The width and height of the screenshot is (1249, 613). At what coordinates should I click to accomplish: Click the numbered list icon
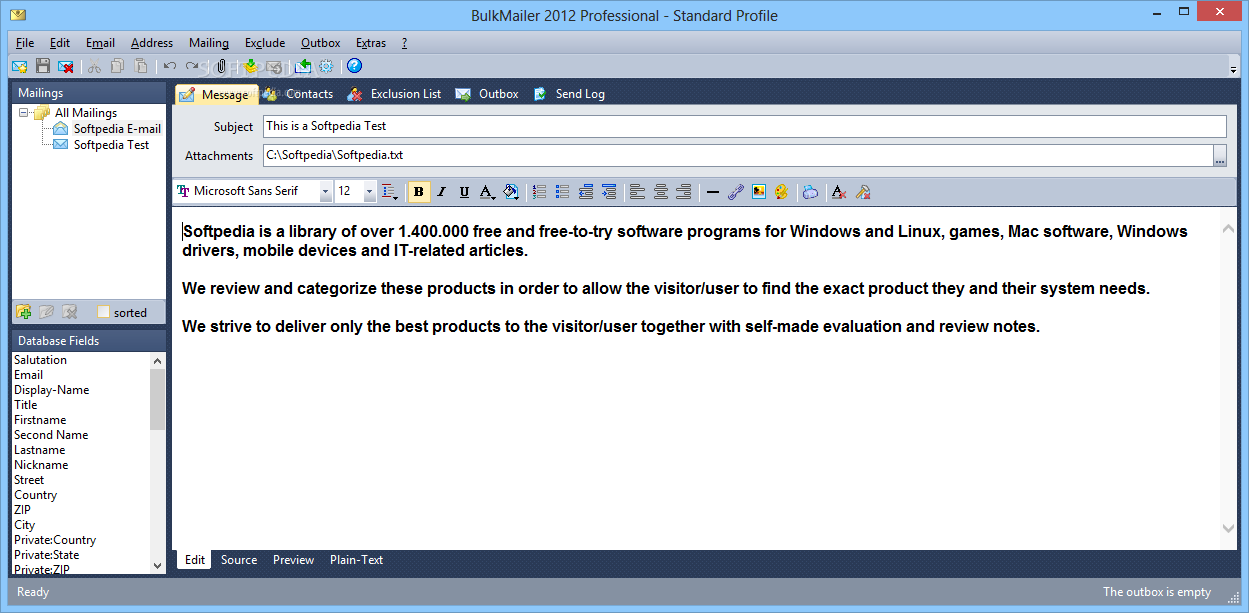539,192
